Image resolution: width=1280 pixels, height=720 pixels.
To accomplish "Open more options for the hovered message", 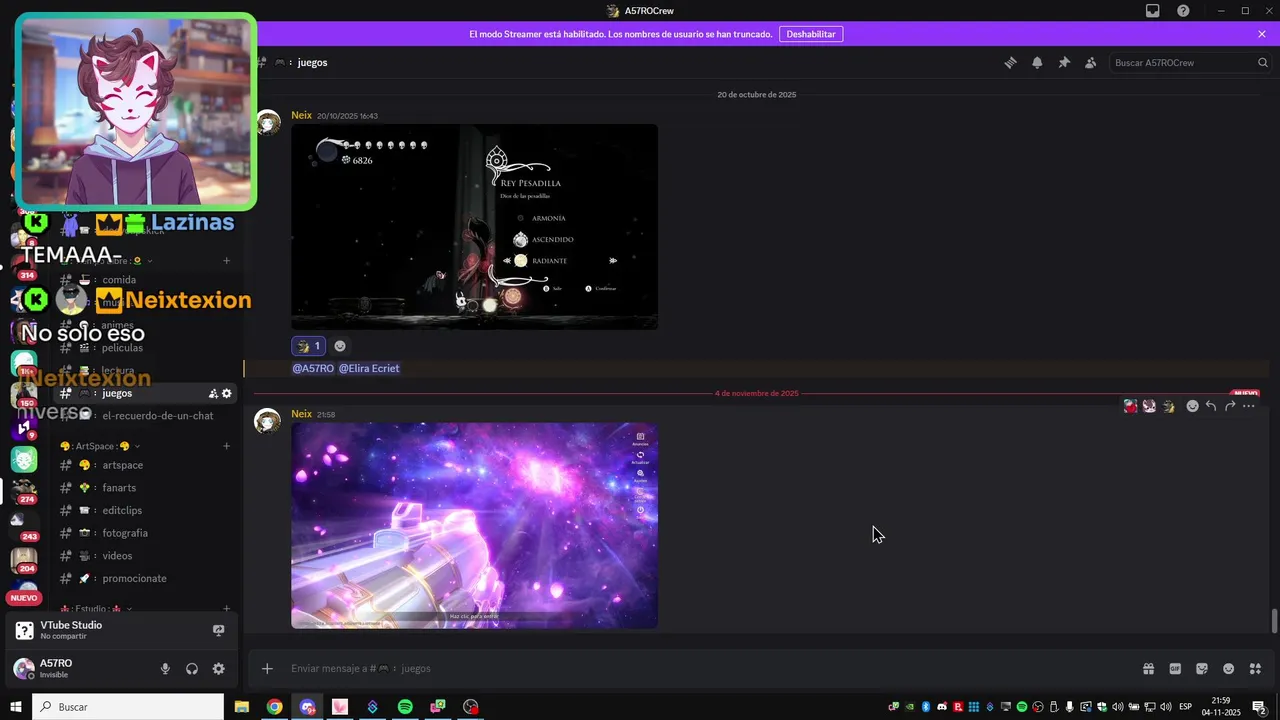I will click(x=1248, y=406).
